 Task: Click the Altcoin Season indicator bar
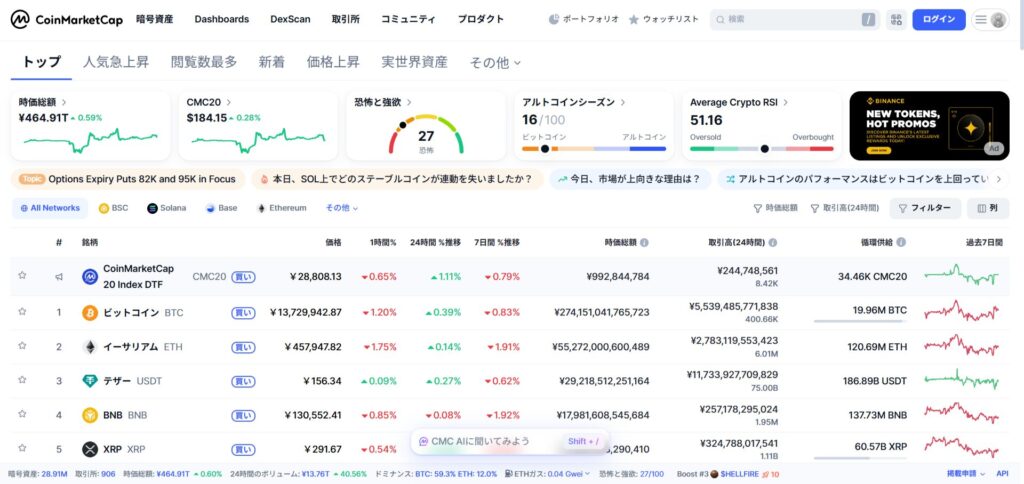click(x=594, y=149)
